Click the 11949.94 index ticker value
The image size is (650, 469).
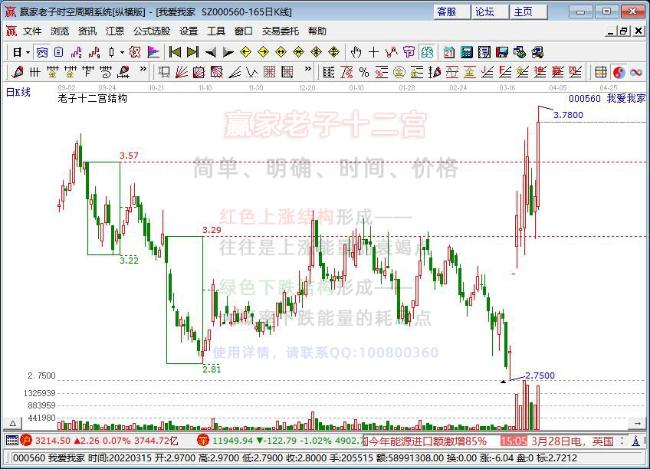click(x=233, y=441)
